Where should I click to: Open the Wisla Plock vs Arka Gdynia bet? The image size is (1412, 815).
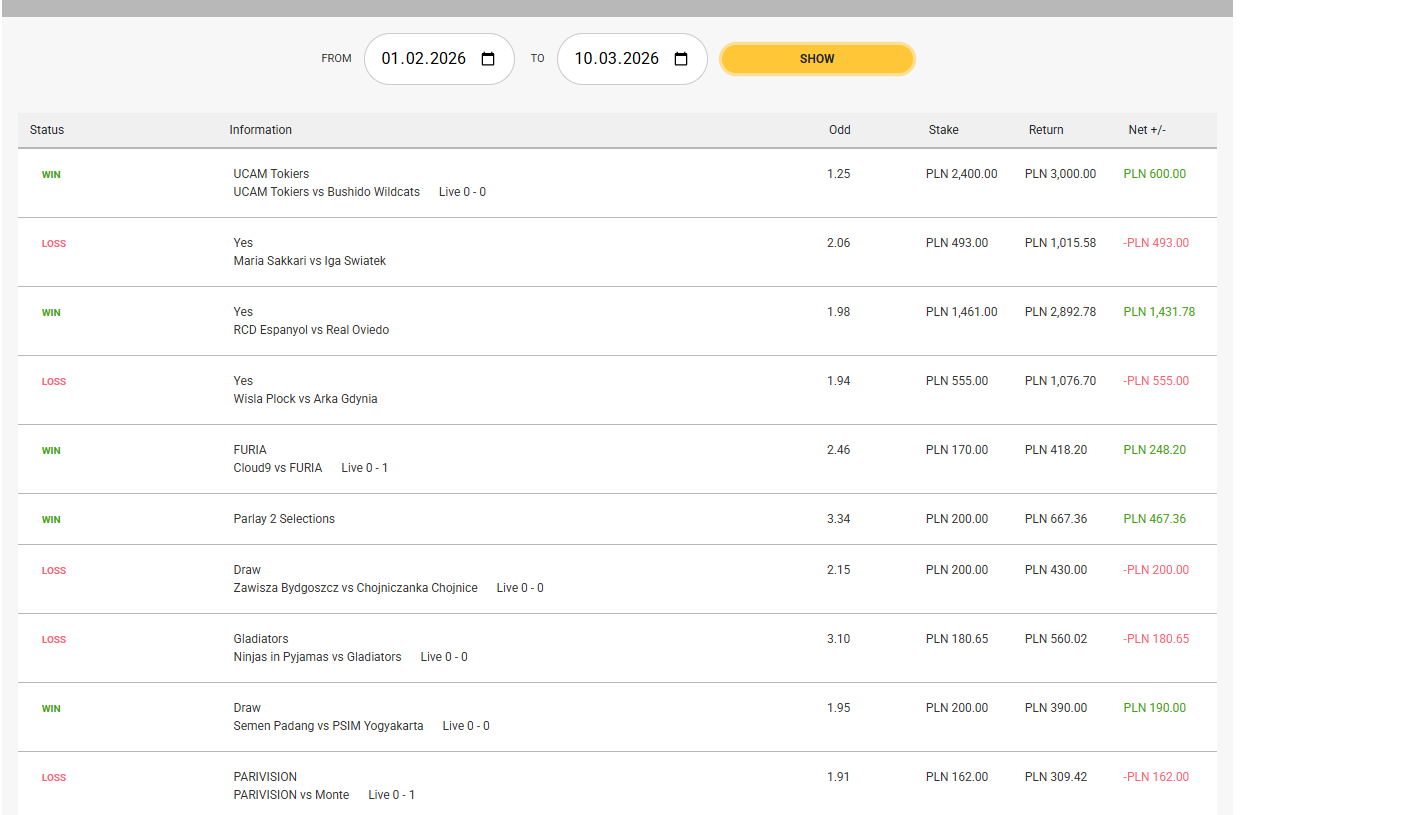[x=305, y=399]
